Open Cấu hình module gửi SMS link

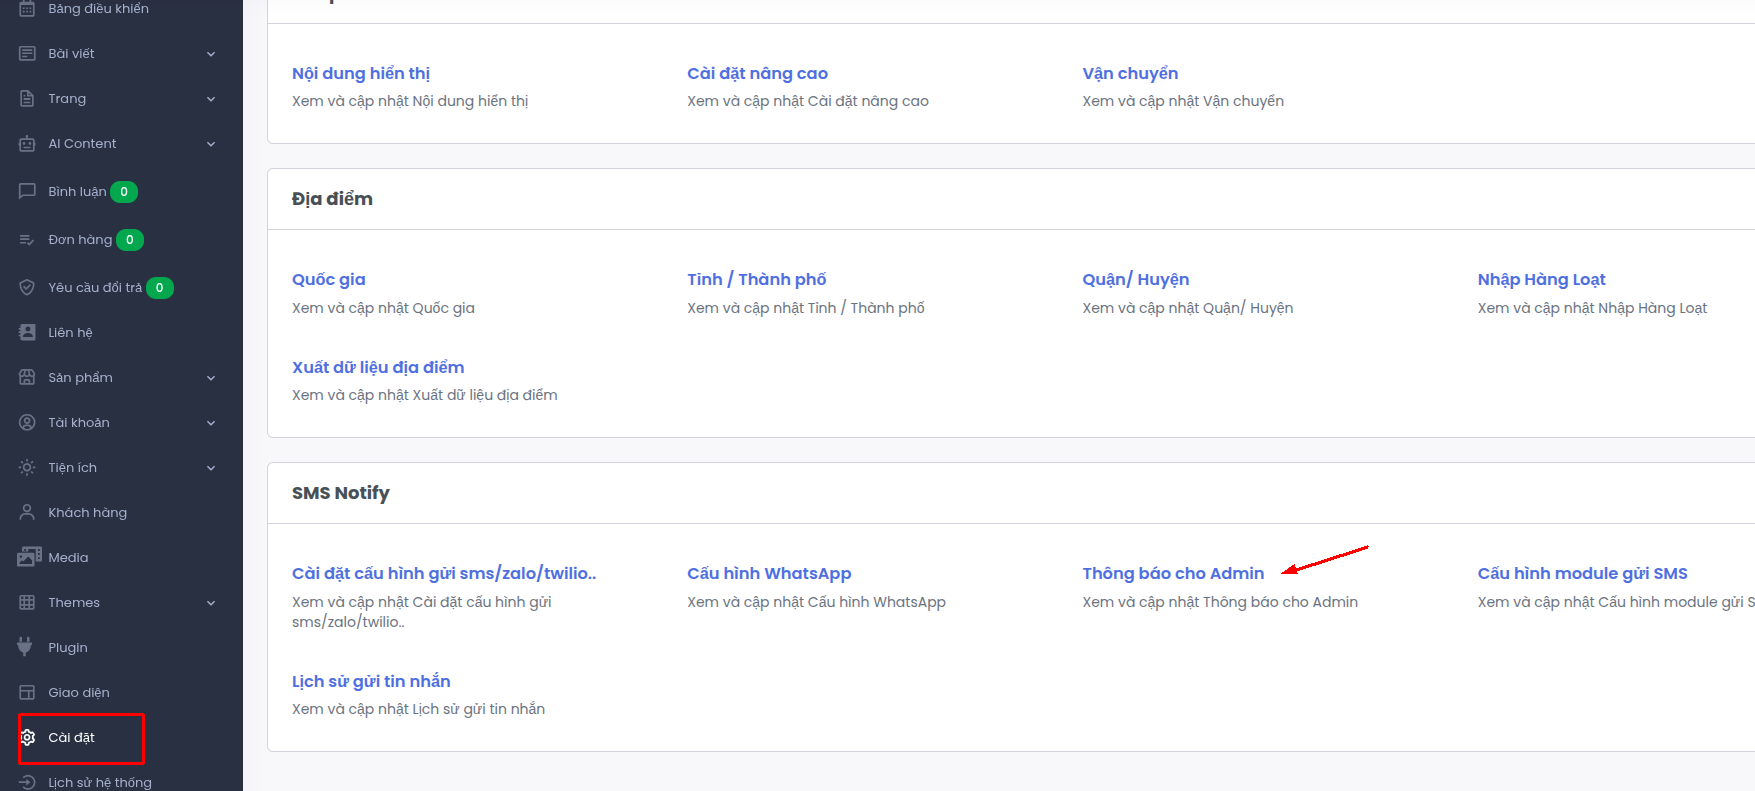1583,574
